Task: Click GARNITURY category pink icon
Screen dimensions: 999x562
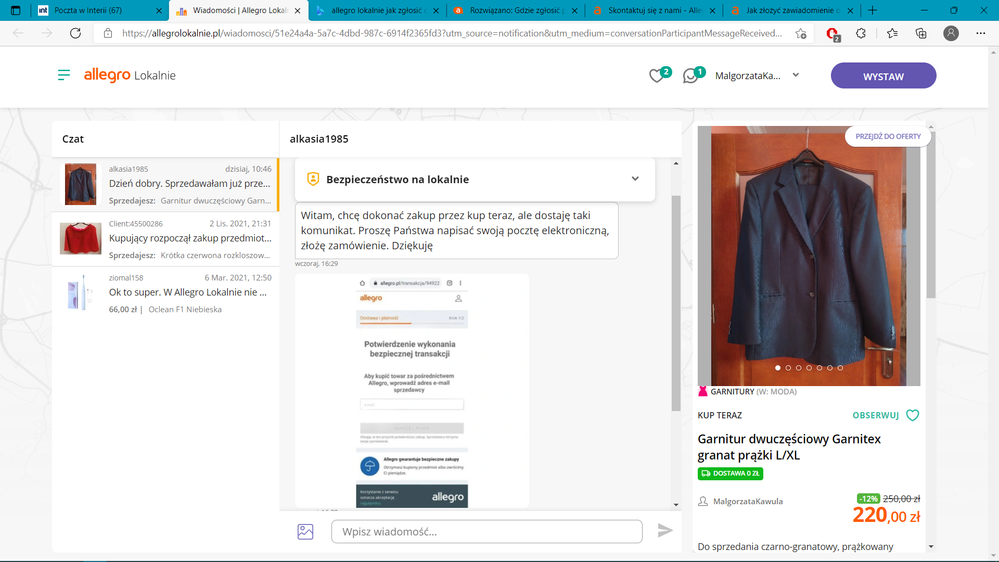Action: [703, 391]
